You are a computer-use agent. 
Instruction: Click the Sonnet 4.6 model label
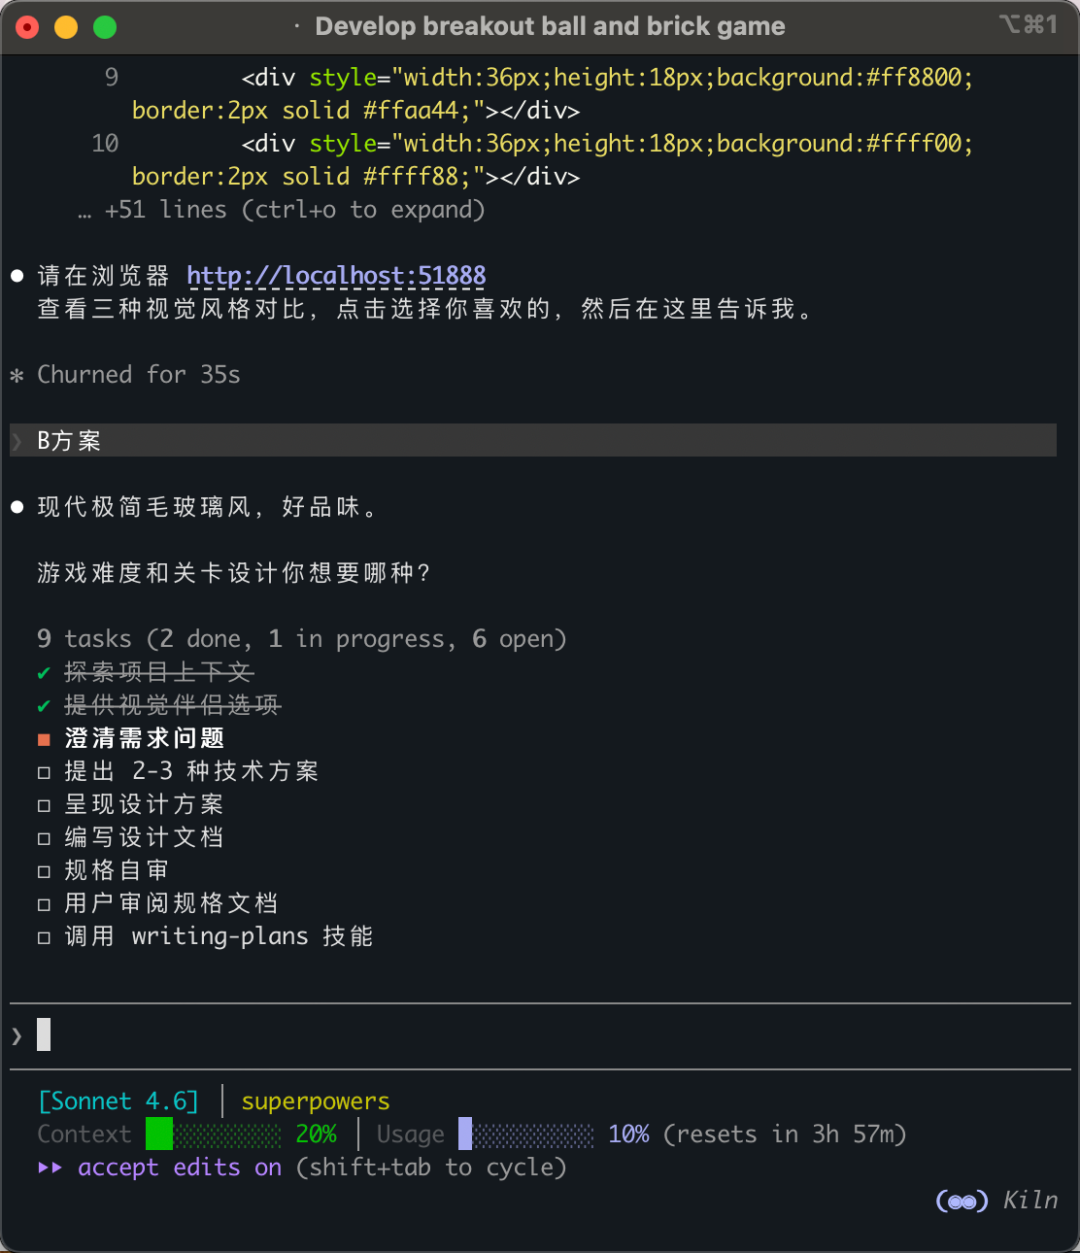pos(118,1101)
